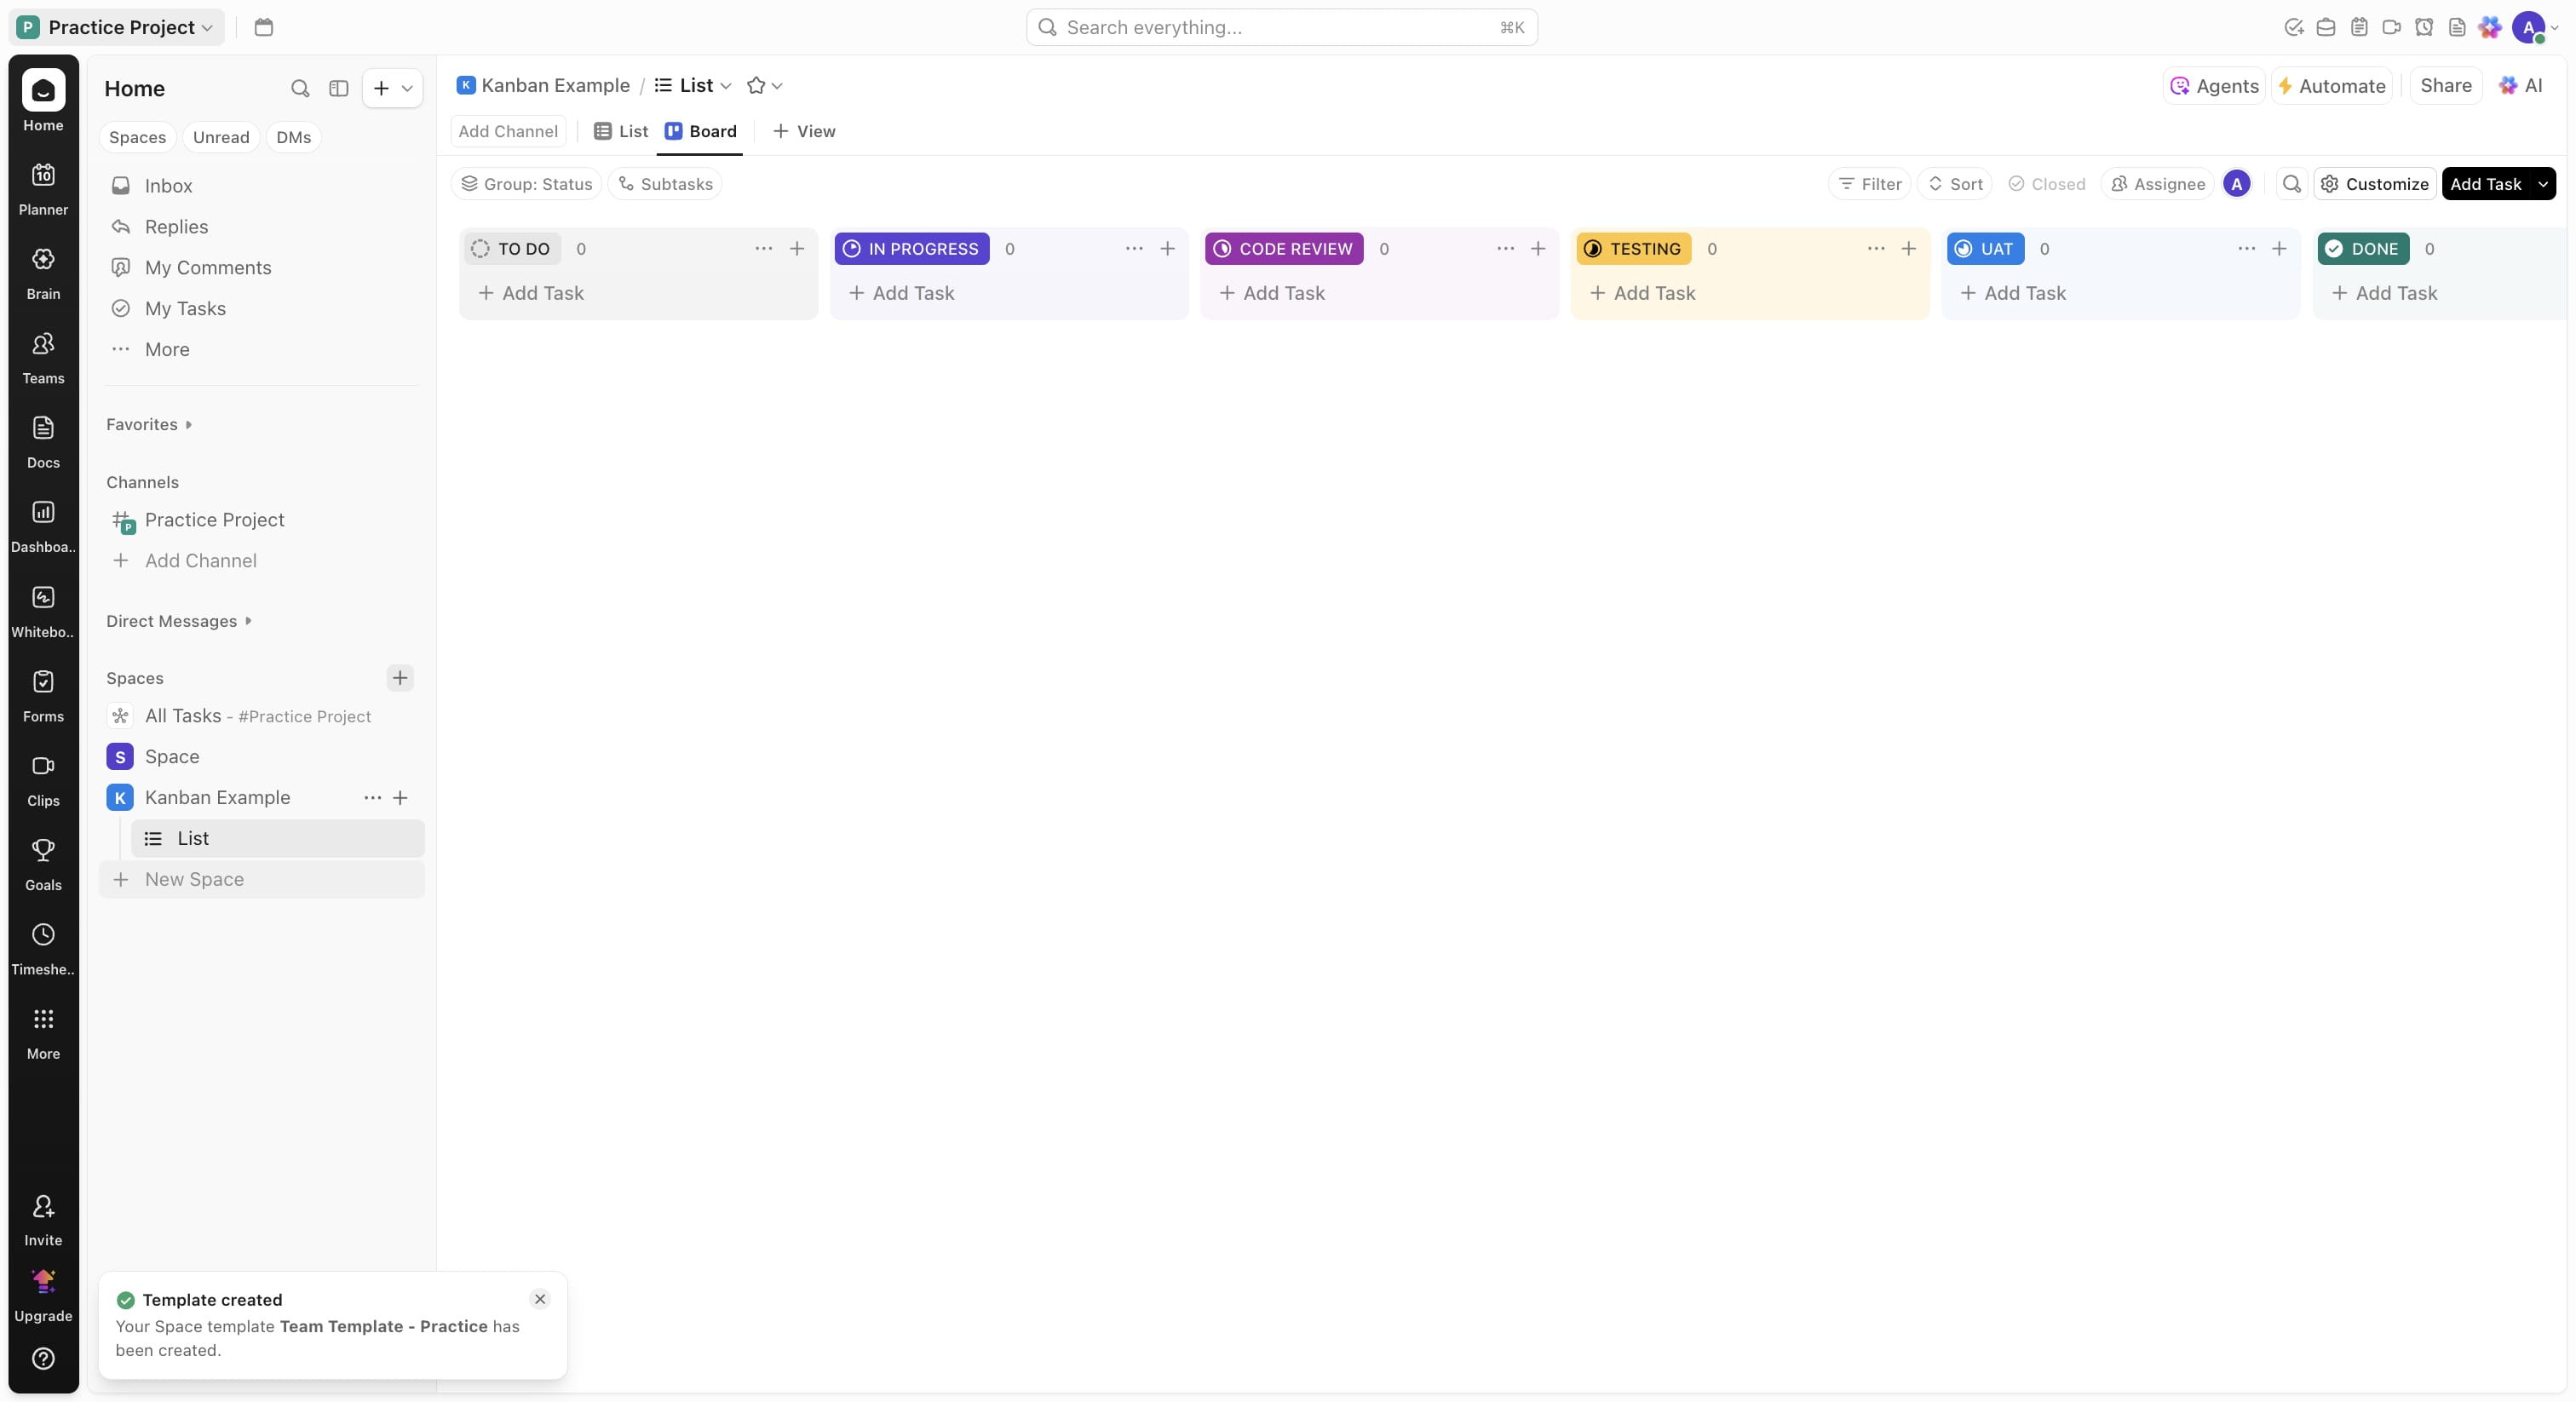This screenshot has height=1402, width=2576.
Task: Click the yellow TESTING status label
Action: [1634, 249]
